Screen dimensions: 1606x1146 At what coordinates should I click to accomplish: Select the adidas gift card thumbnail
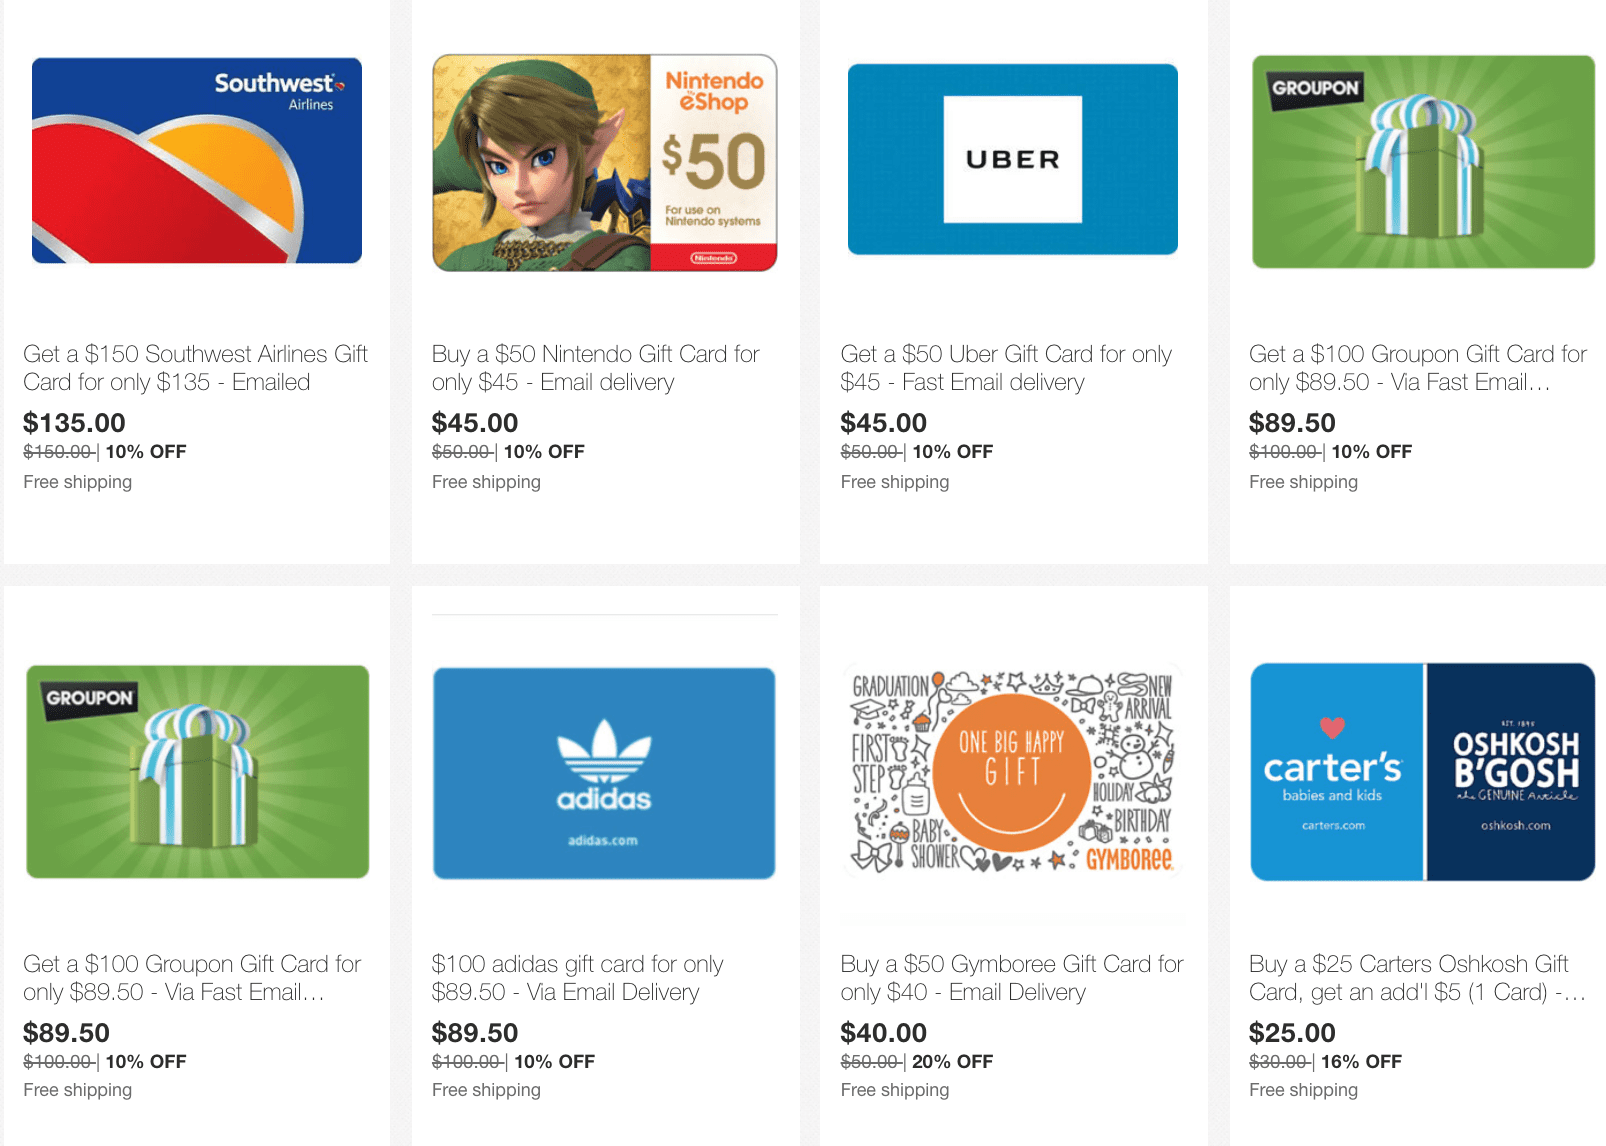604,773
